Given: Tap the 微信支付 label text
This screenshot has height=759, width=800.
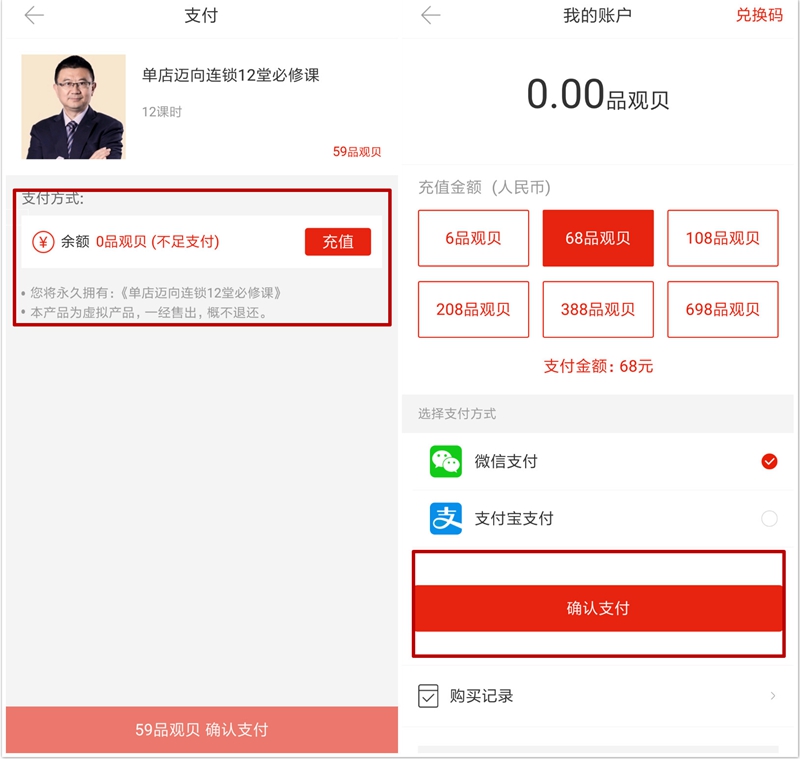Looking at the screenshot, I should (506, 462).
